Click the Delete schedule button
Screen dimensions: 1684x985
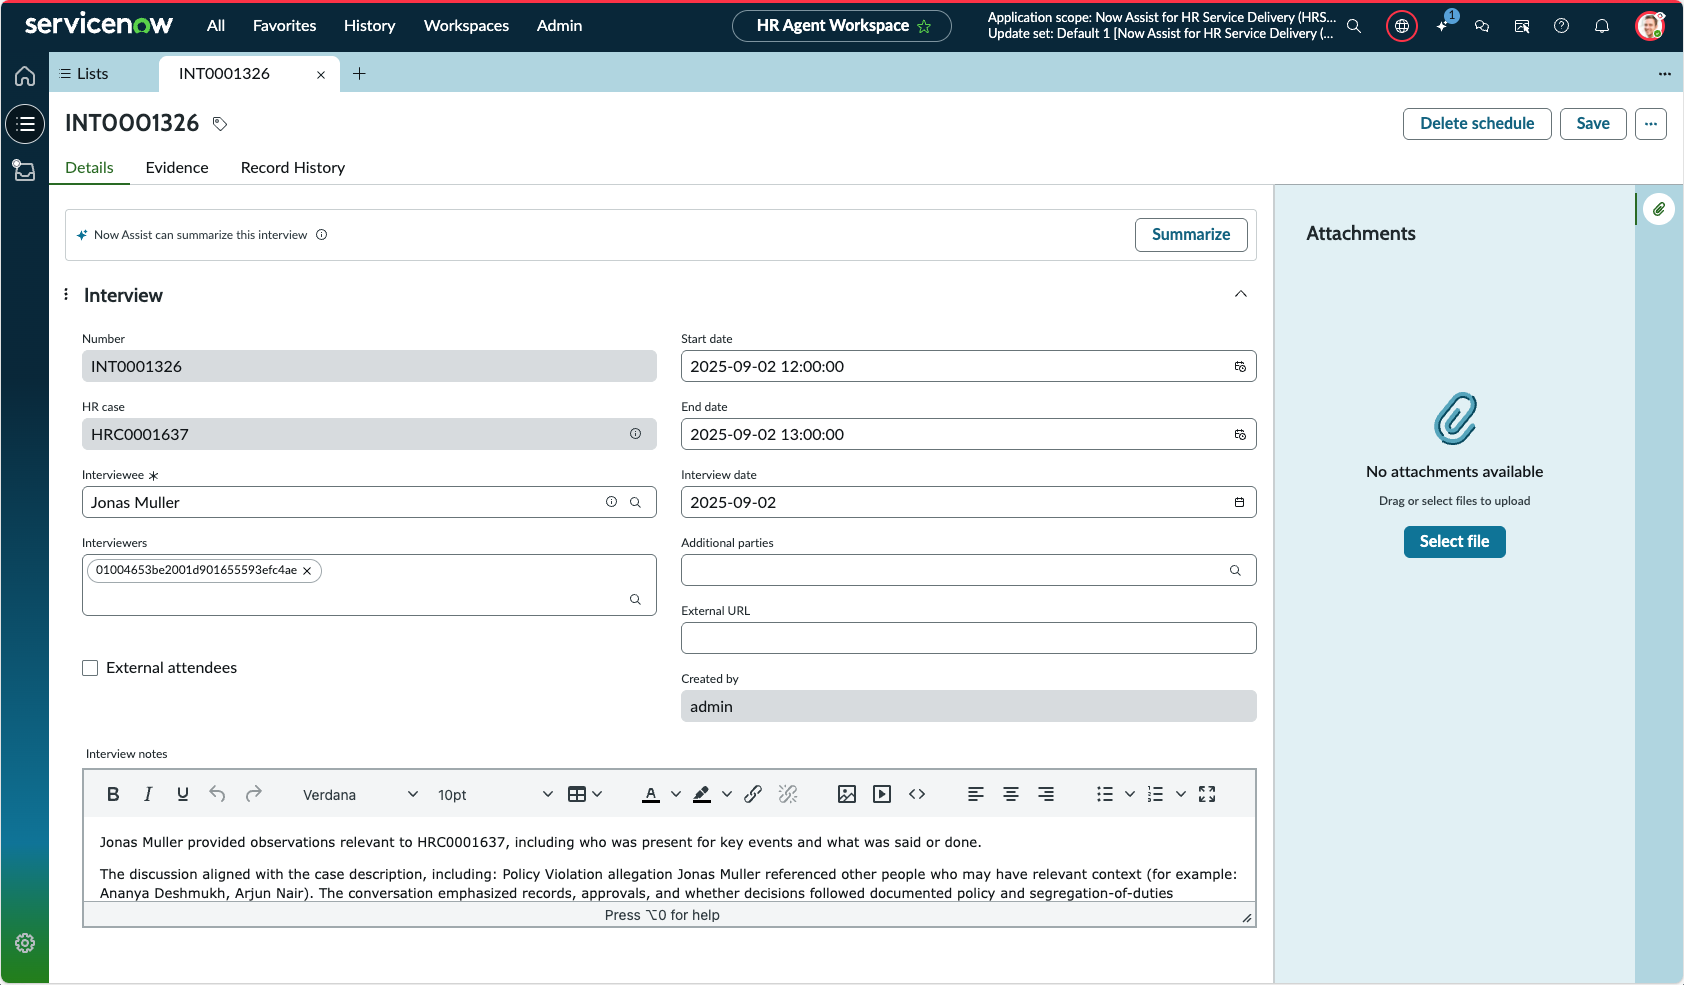pos(1477,124)
